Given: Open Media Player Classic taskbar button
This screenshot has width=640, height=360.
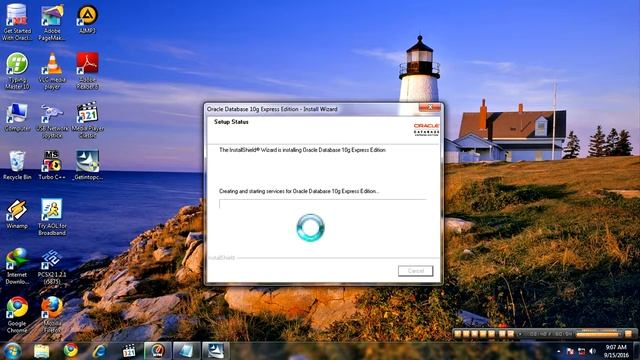Looking at the screenshot, I should coord(129,351).
